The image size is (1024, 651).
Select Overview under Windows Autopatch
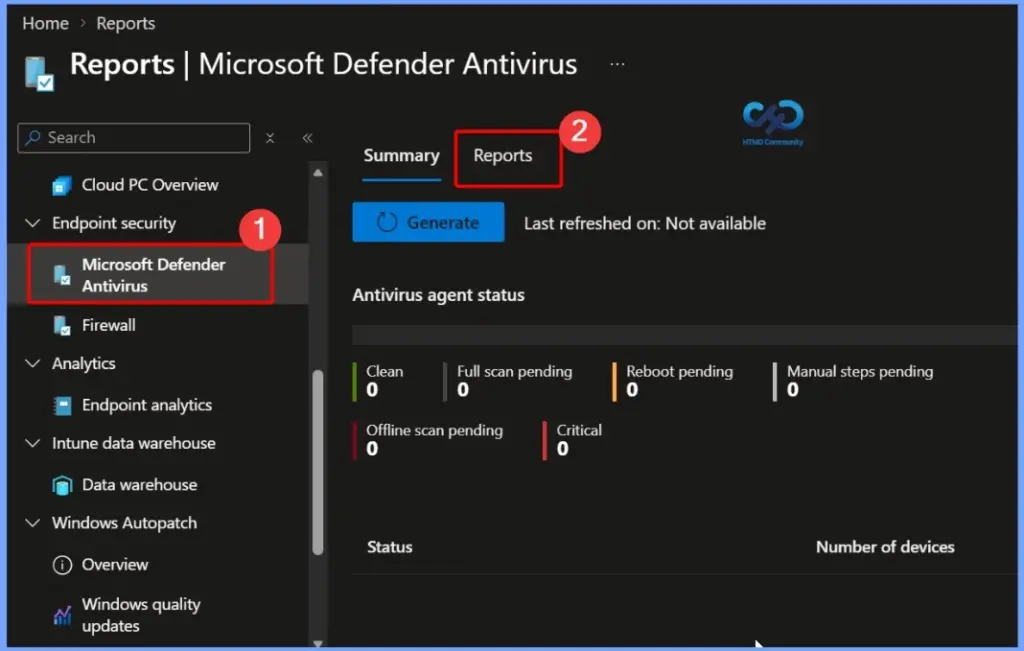click(x=157, y=565)
